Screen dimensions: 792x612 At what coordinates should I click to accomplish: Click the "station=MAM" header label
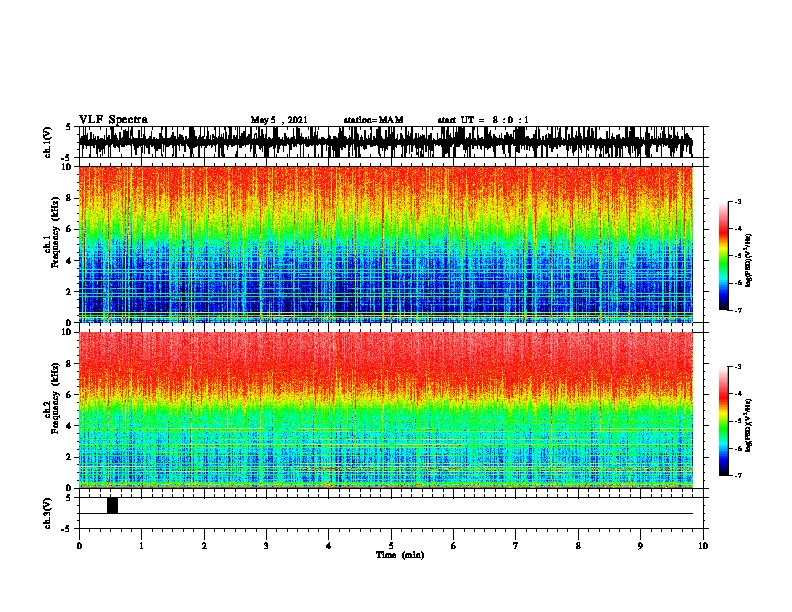(374, 120)
